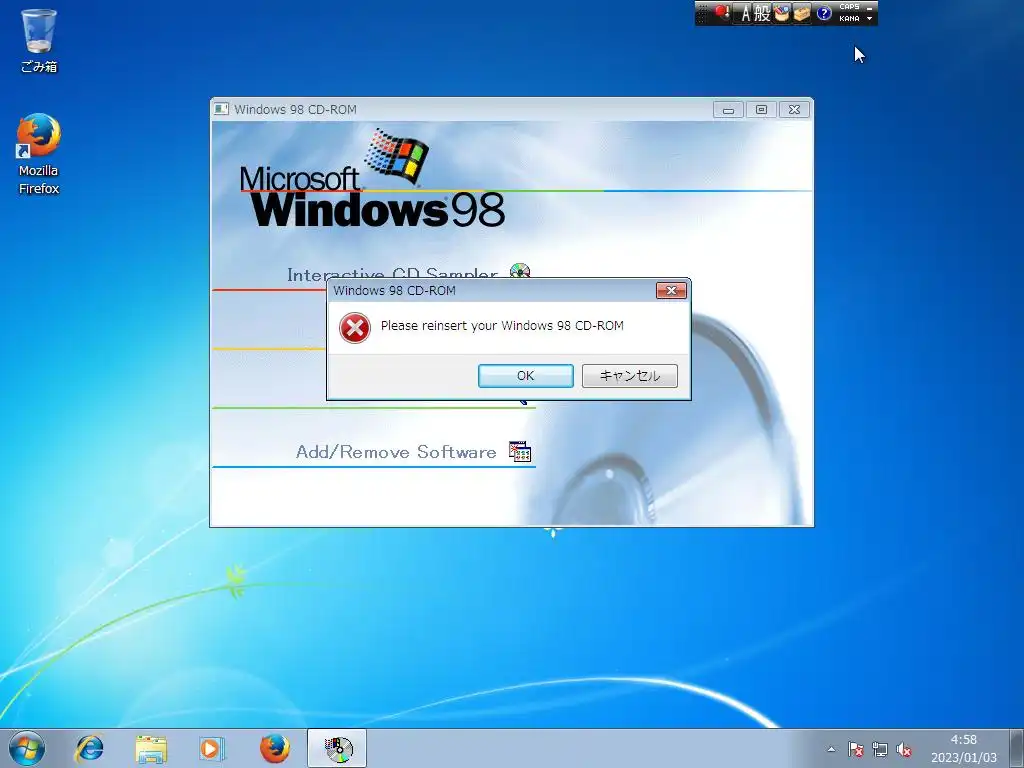Click the IME help question mark
1024x768 pixels.
pyautogui.click(x=824, y=13)
